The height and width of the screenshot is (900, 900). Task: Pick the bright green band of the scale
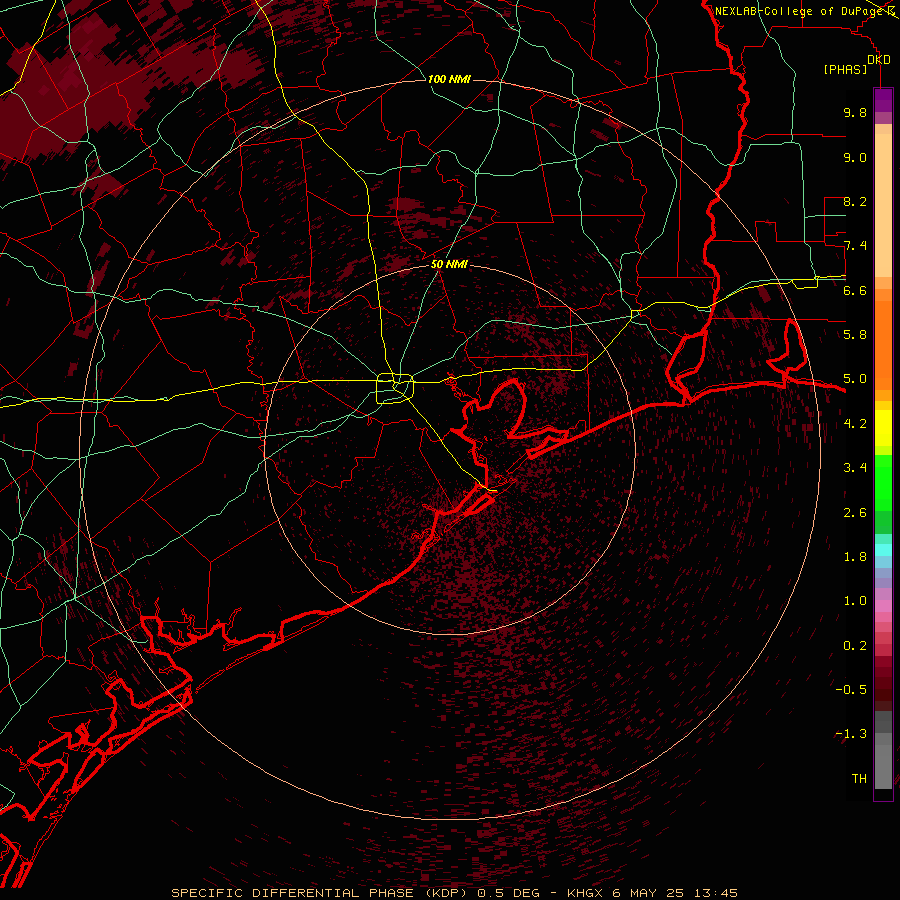pyautogui.click(x=883, y=482)
